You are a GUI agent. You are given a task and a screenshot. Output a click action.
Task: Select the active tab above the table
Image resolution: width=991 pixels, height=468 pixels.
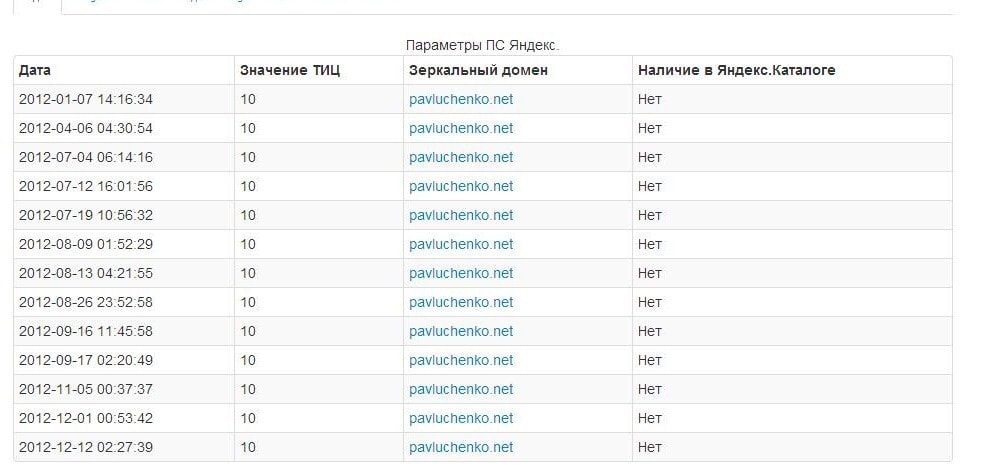[x=37, y=5]
